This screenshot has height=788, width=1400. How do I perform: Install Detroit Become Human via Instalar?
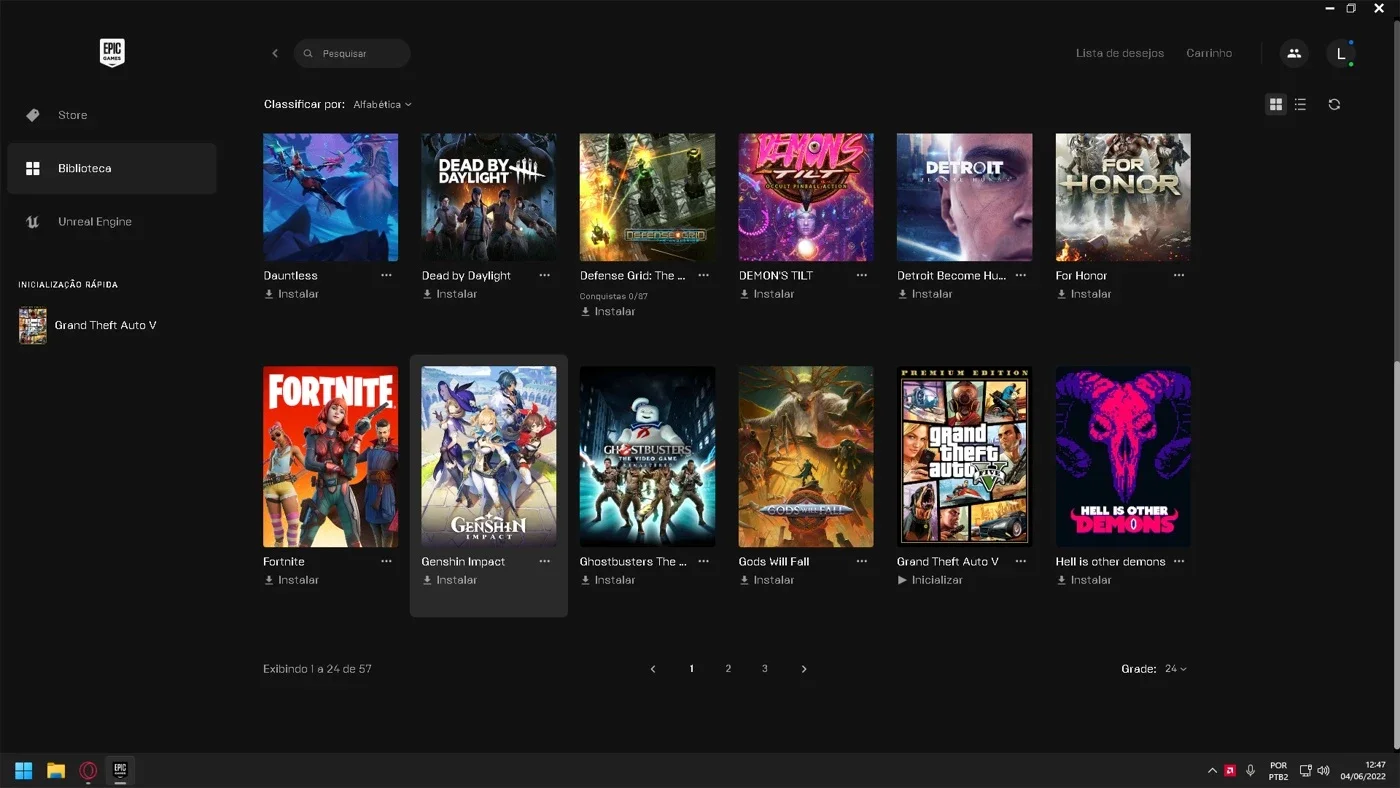[x=925, y=294]
